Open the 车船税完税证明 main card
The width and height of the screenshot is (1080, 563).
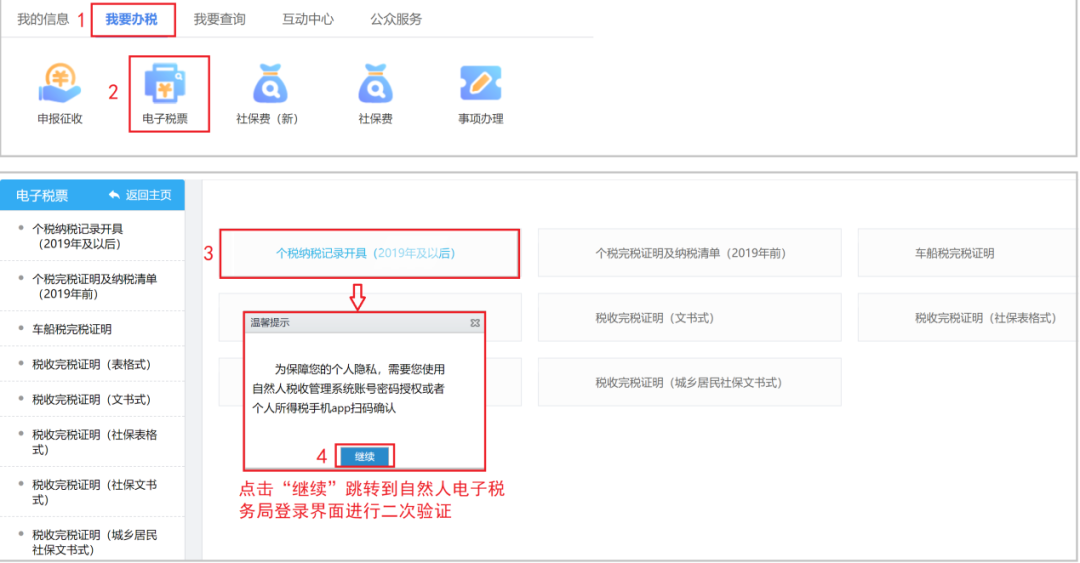968,254
